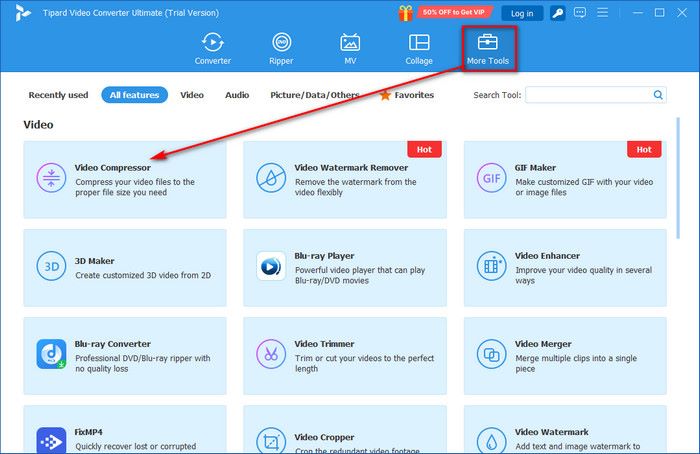Image resolution: width=700 pixels, height=454 pixels.
Task: Open the Blu-ray Player title
Action: 324,256
